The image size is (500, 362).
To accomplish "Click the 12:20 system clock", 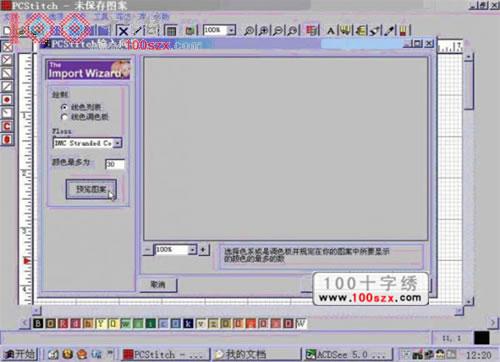I will [479, 355].
